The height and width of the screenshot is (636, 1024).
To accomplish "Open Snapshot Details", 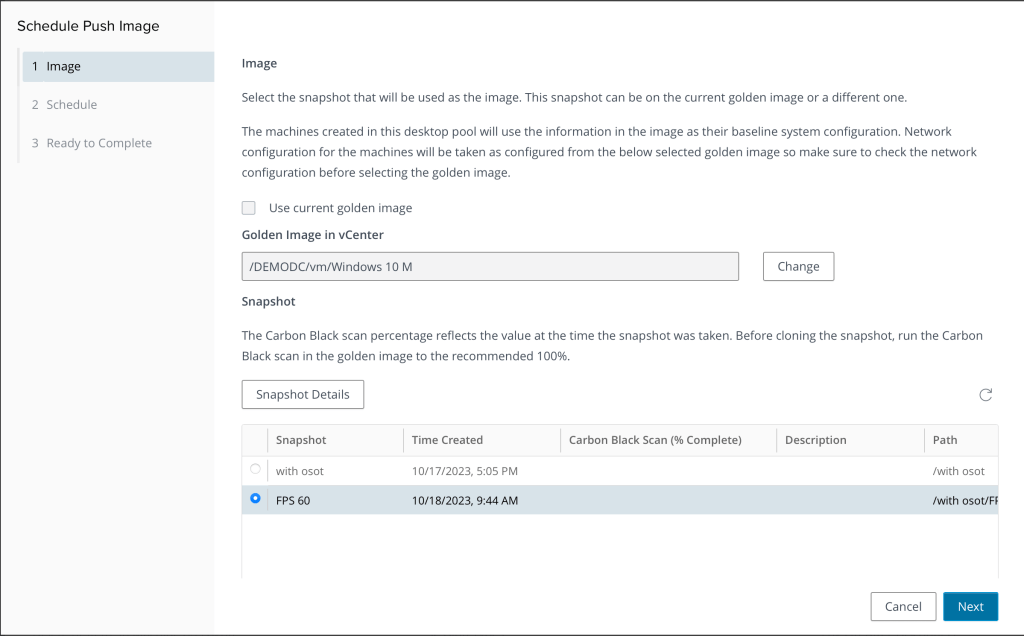I will [x=302, y=395].
